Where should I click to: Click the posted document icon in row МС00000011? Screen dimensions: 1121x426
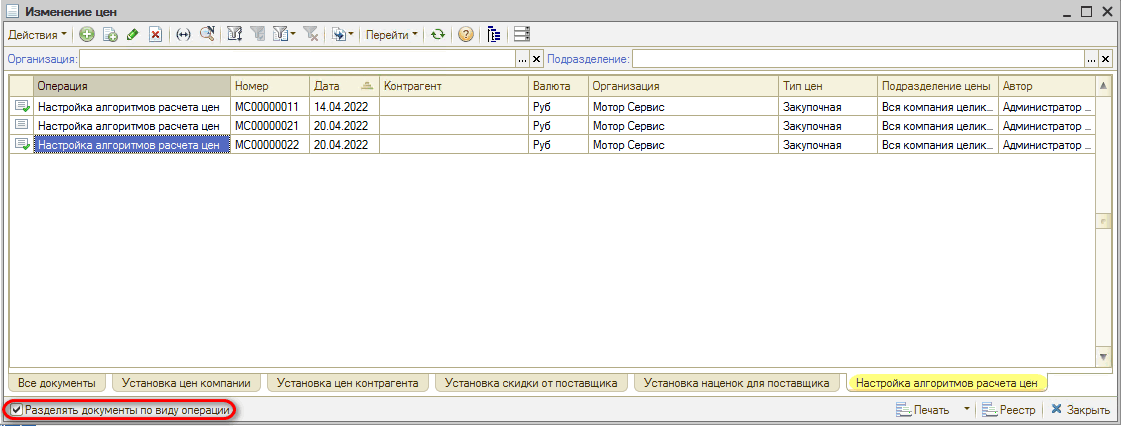tap(22, 107)
